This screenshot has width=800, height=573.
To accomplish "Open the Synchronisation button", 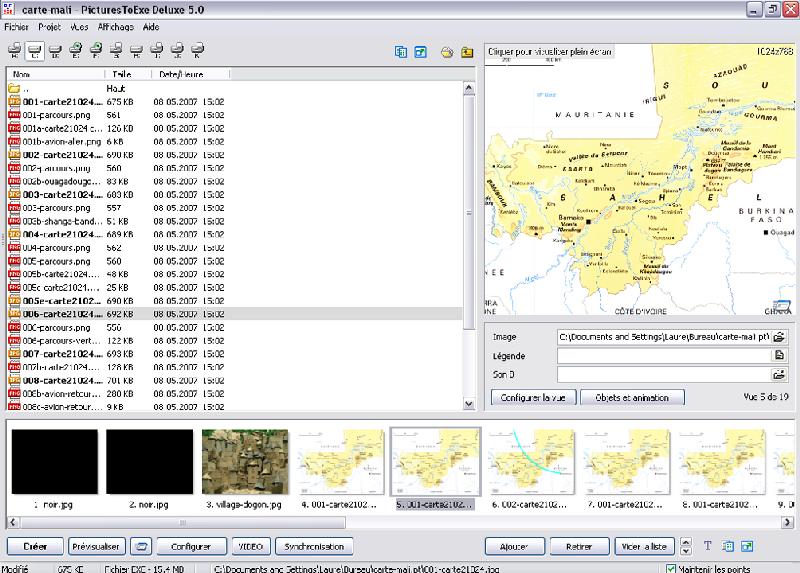I will 314,546.
